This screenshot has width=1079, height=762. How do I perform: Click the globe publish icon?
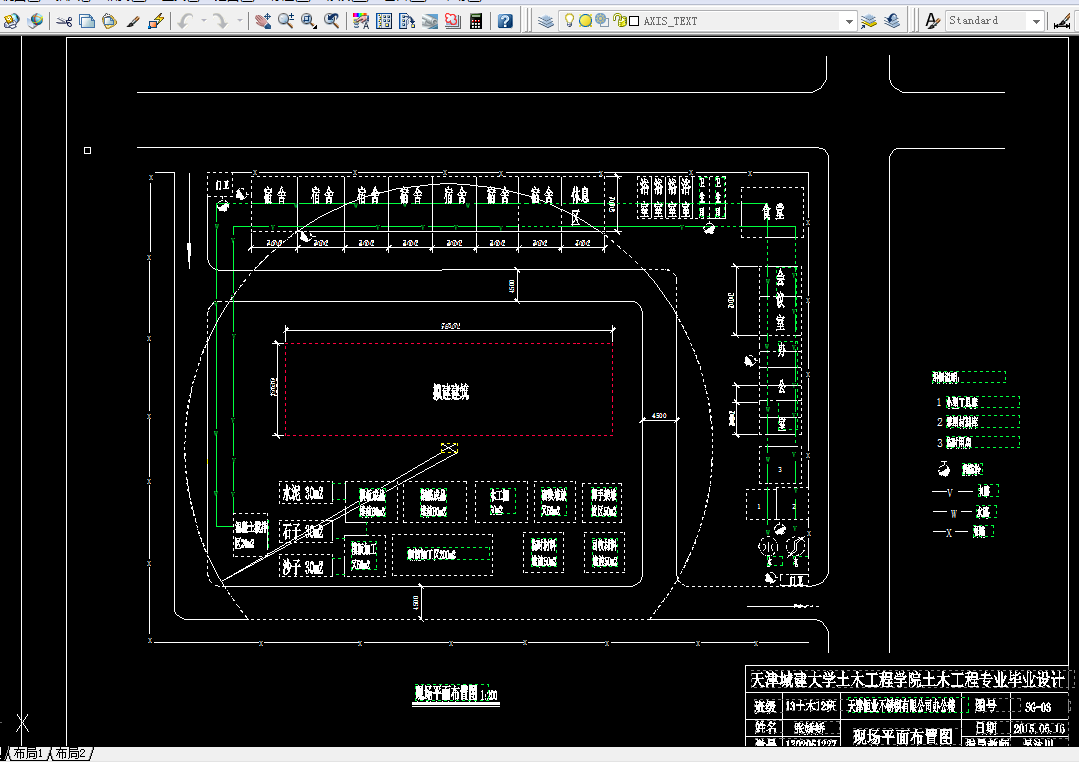tap(35, 21)
